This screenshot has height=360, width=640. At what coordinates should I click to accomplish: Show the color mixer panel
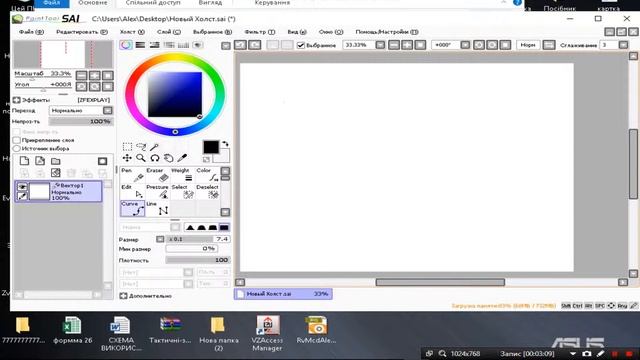tap(169, 45)
